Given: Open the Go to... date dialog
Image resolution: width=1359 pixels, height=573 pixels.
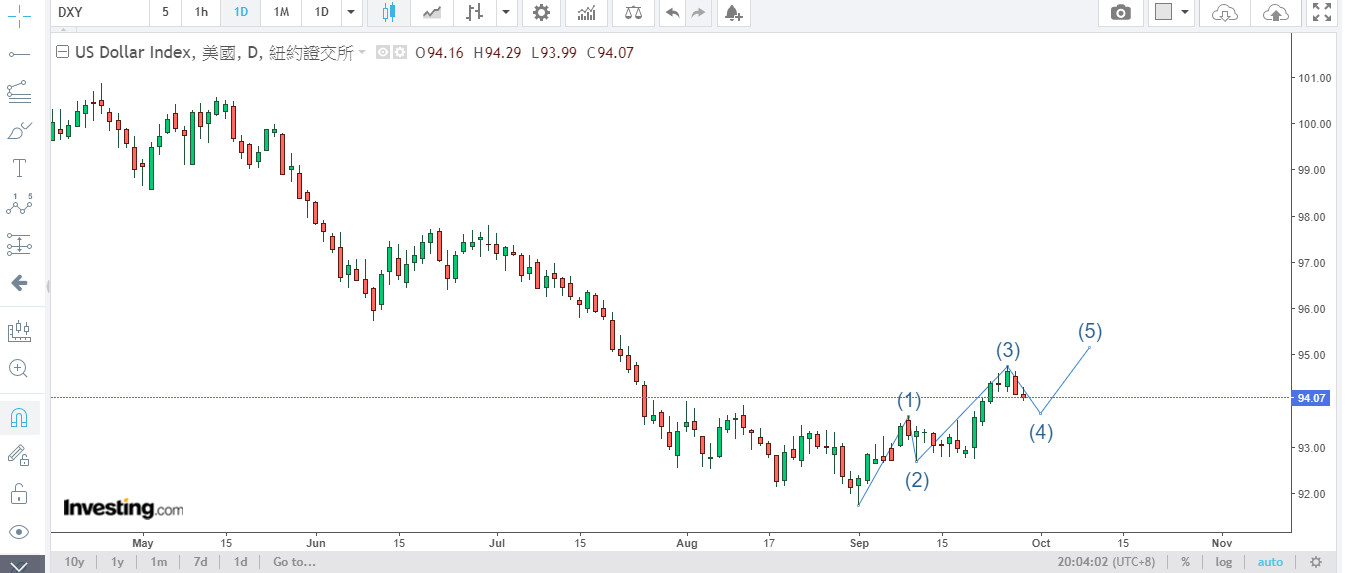Looking at the screenshot, I should coord(294,562).
